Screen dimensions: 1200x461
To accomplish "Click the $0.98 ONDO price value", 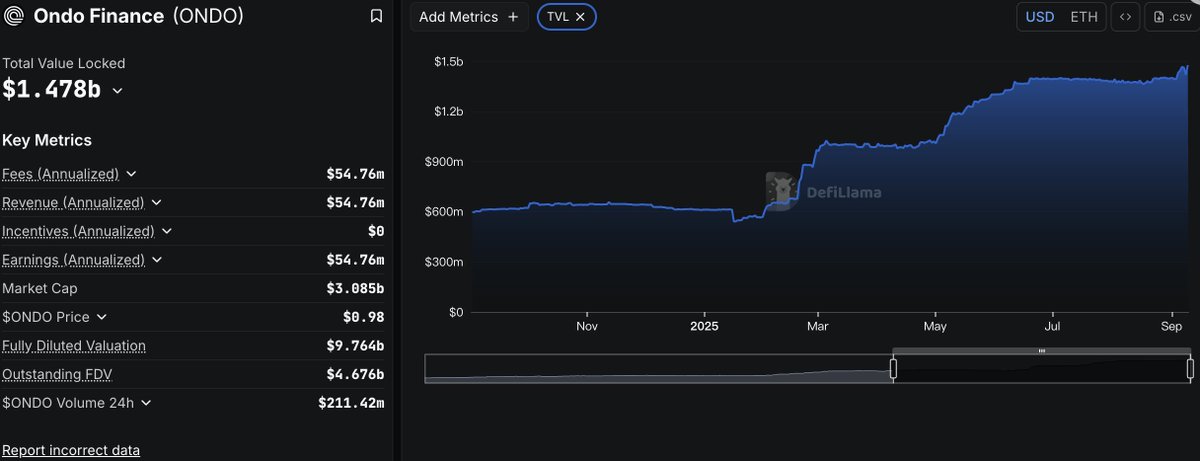I will (x=363, y=317).
